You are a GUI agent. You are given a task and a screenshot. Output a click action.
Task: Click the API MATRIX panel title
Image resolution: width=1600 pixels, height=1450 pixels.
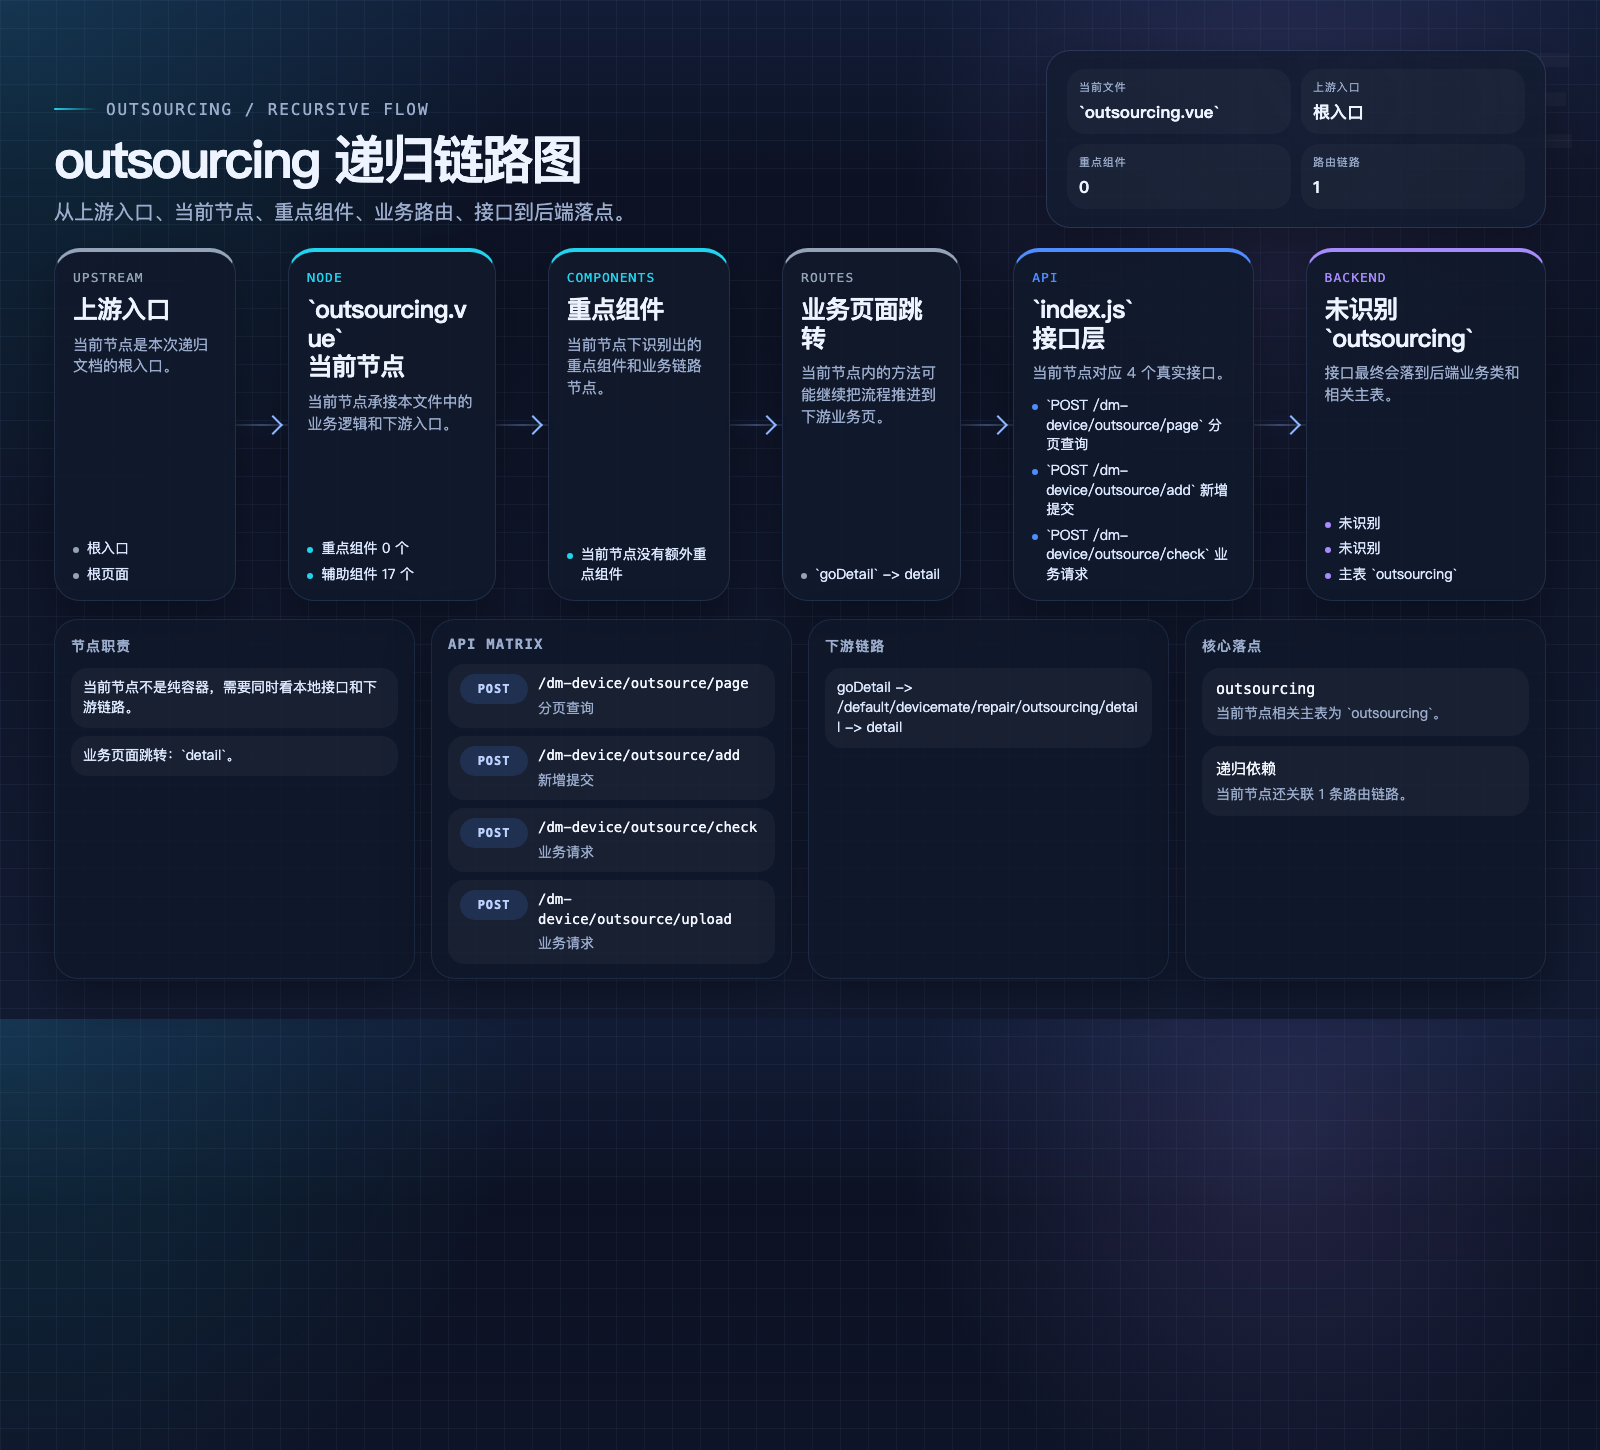pyautogui.click(x=495, y=644)
